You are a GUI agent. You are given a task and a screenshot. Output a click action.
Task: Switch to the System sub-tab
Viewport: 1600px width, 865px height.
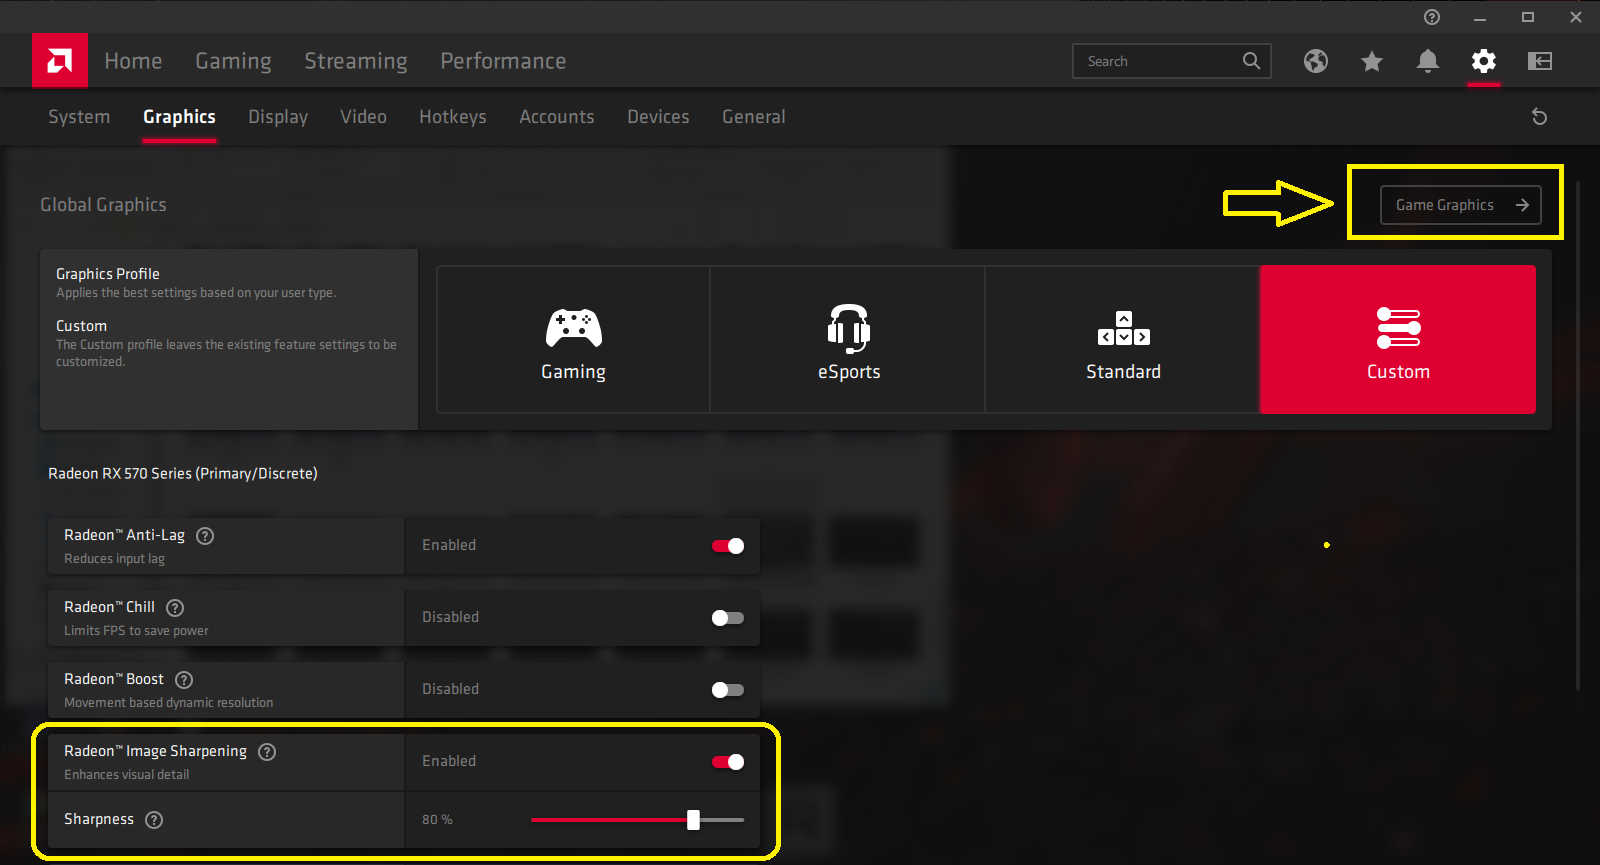(x=79, y=117)
